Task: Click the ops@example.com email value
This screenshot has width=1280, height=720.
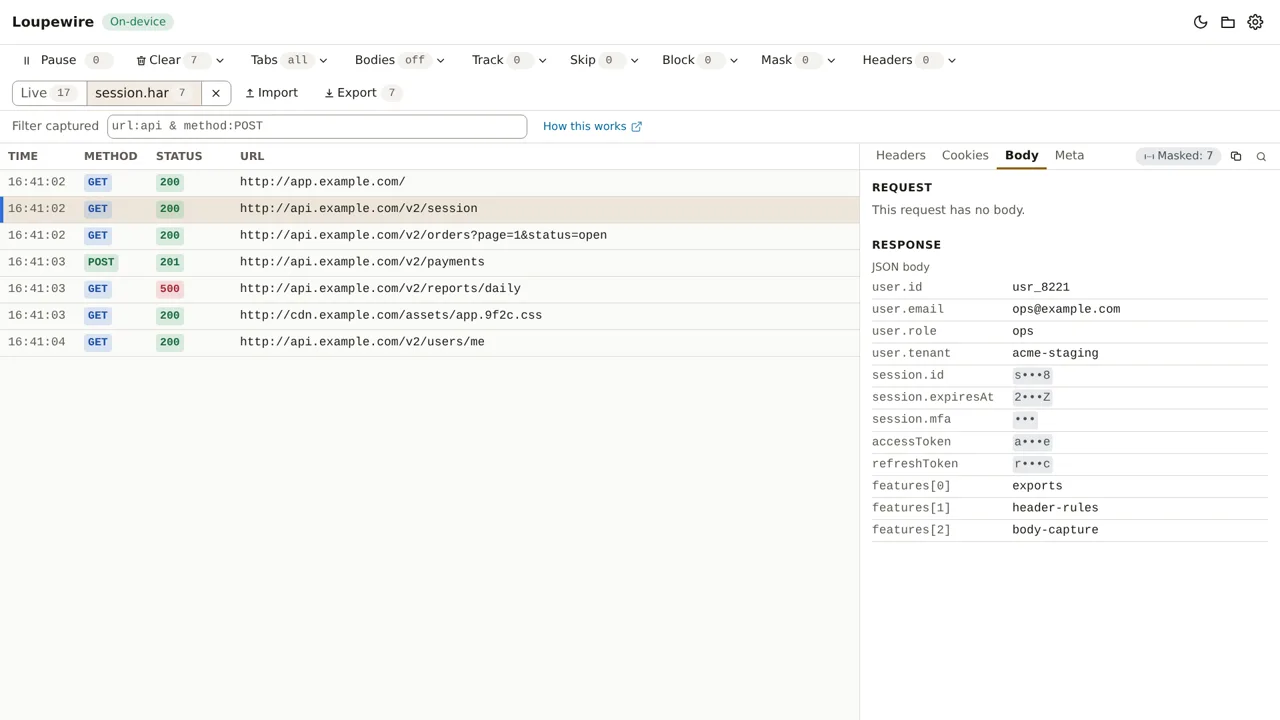Action: tap(1066, 309)
